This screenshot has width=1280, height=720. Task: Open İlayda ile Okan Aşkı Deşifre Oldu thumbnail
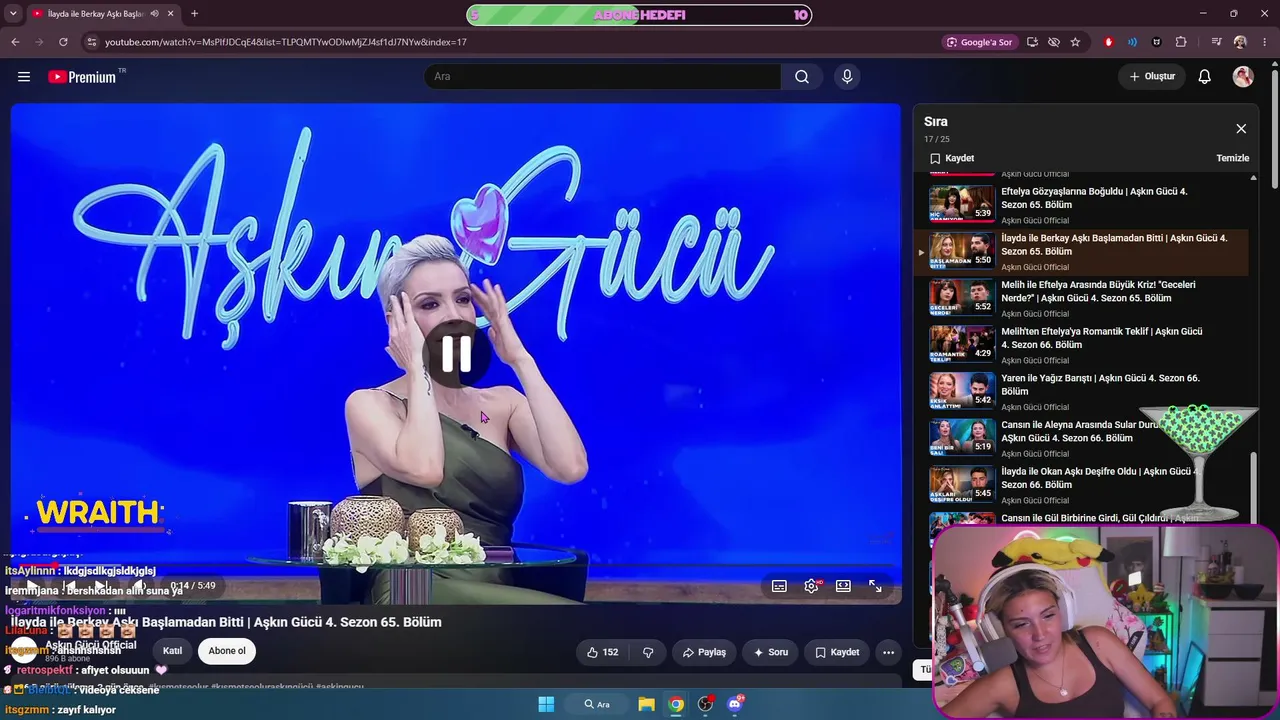point(962,484)
